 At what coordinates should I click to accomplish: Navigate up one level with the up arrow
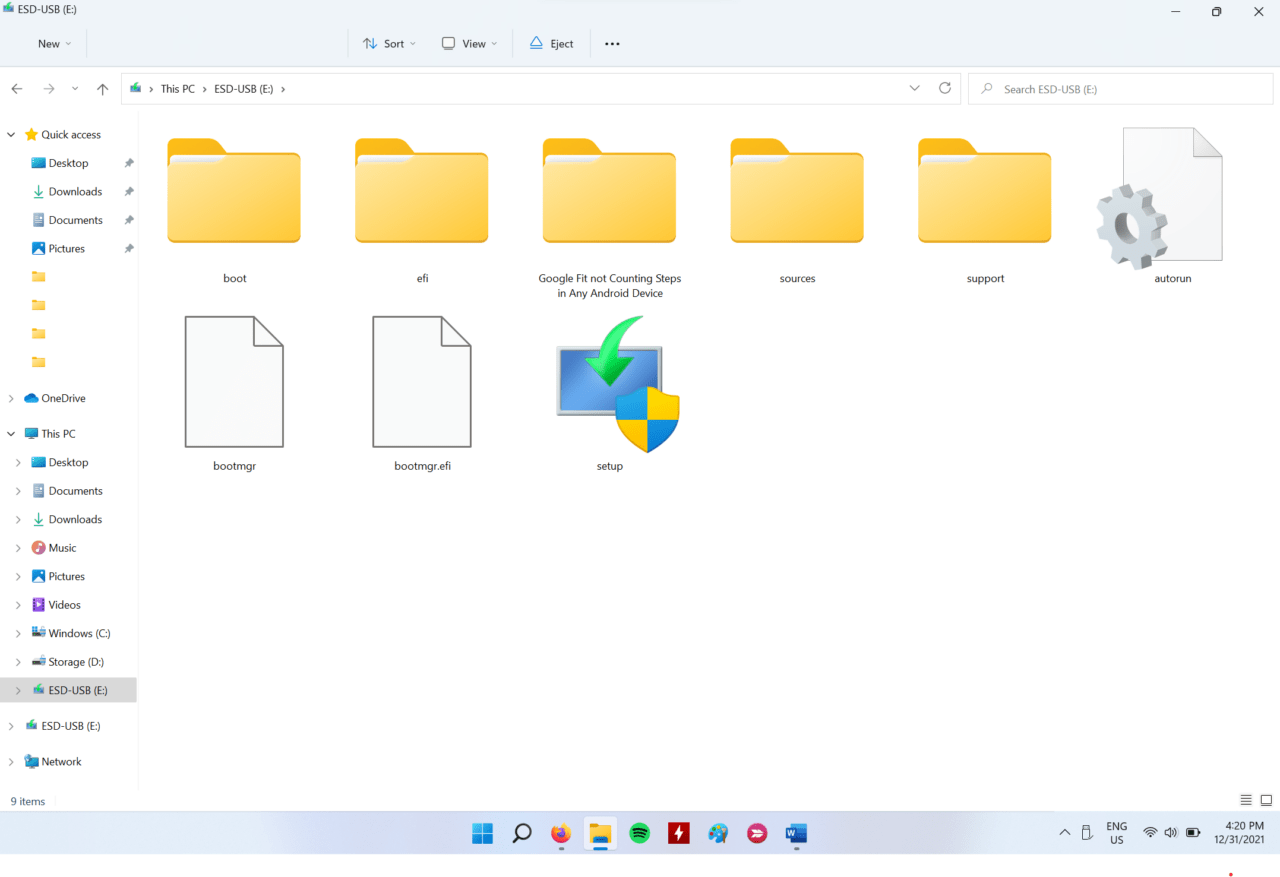(102, 88)
